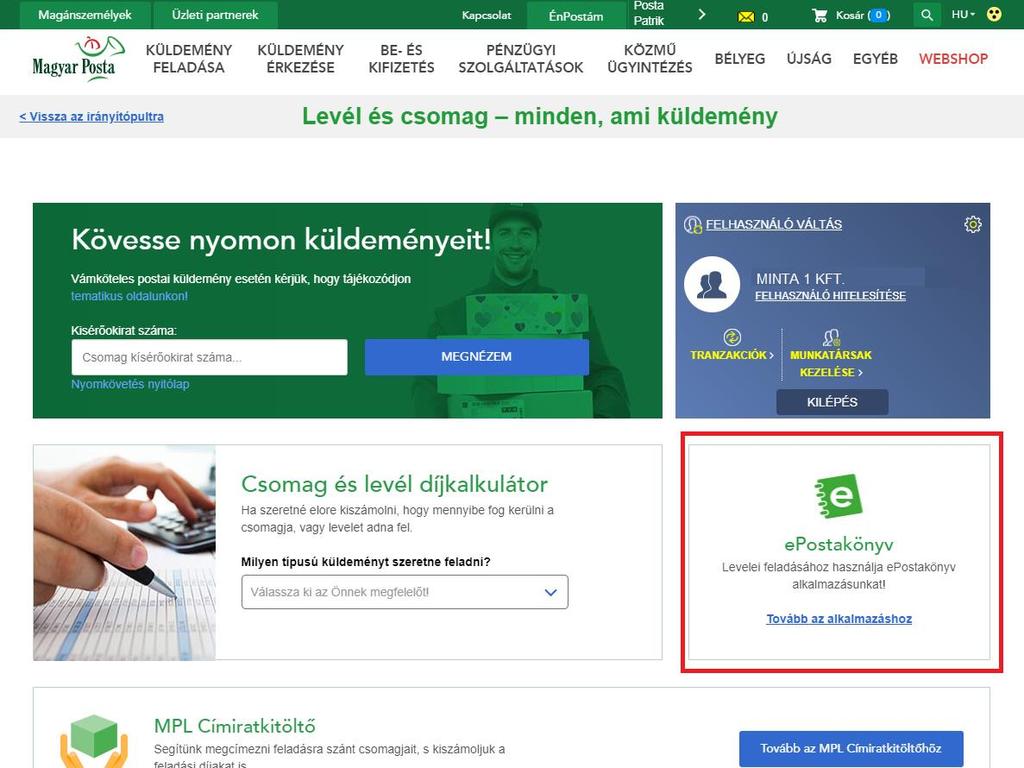Open the shipment type dropdown

click(405, 592)
